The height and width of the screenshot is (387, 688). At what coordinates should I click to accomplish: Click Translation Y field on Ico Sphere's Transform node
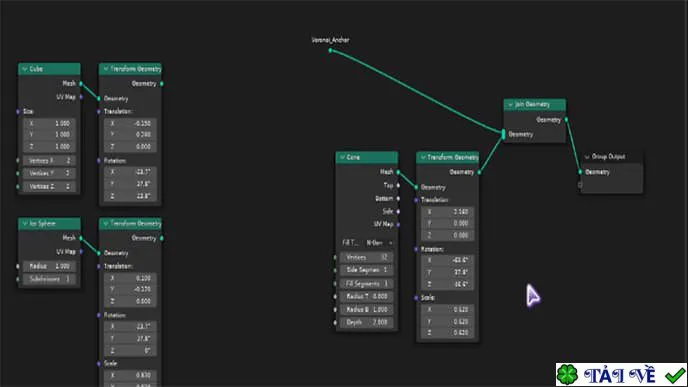click(x=130, y=290)
